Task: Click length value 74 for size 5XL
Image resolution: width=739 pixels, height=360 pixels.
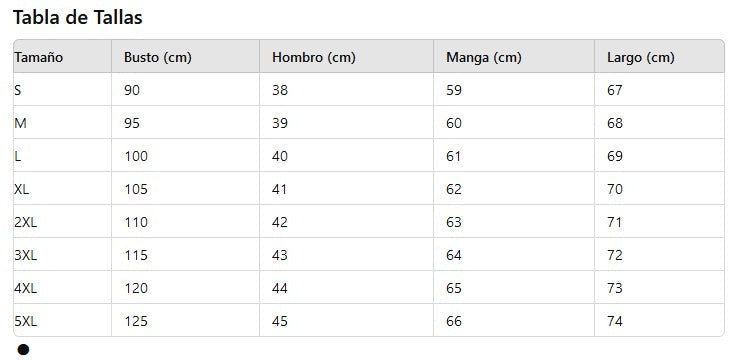Action: [x=615, y=321]
